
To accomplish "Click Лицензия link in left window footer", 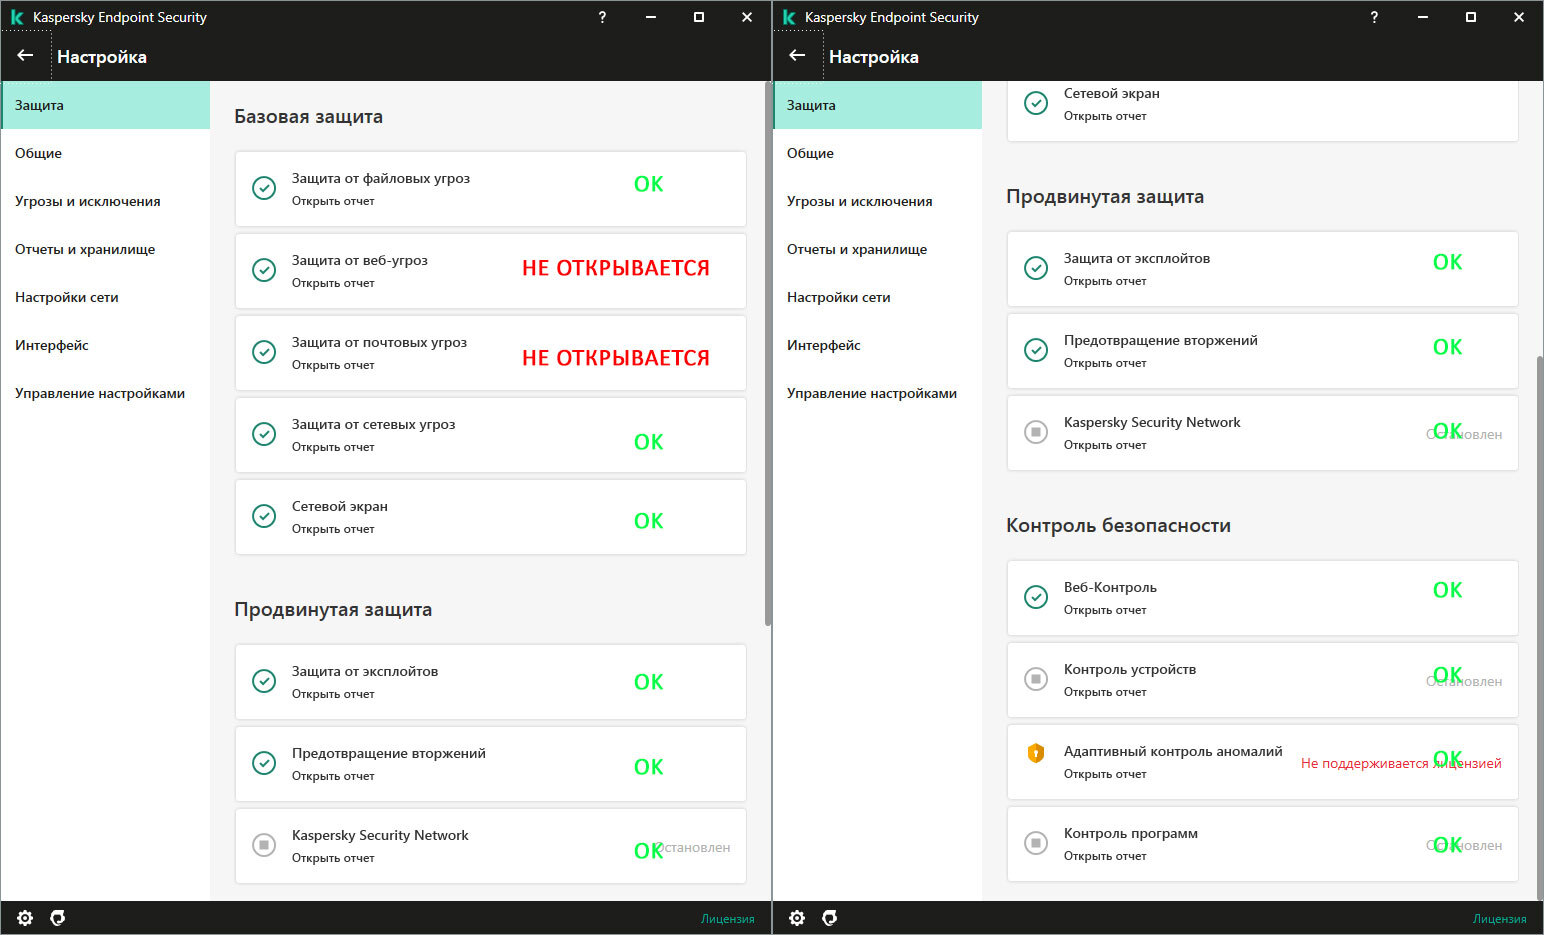I will [728, 919].
